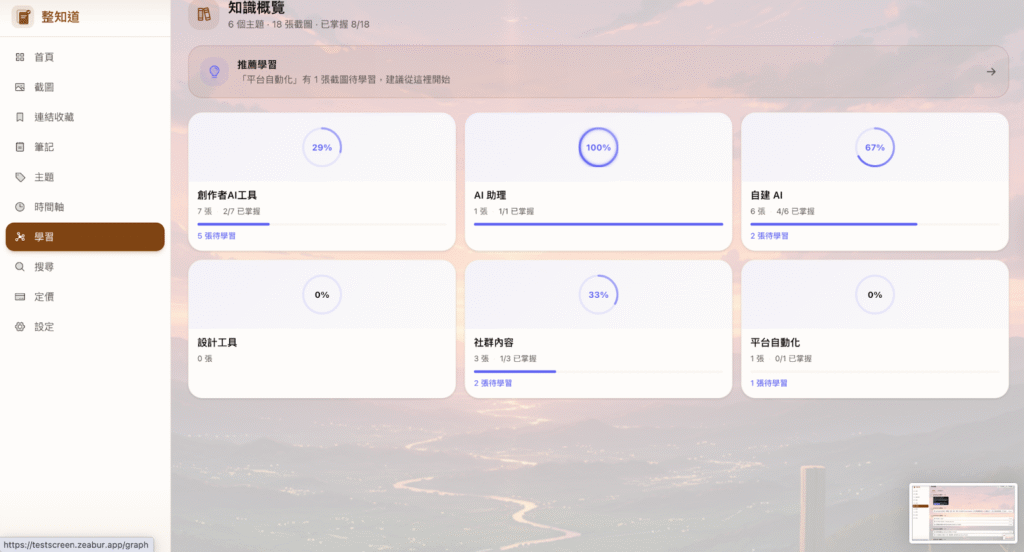Click the 0% ring on 平台自動化 card

[x=875, y=295]
